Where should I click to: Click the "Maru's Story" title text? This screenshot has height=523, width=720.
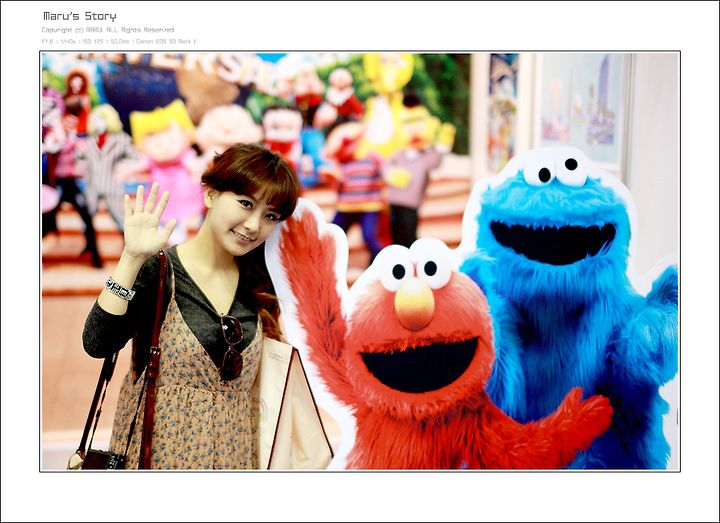point(79,17)
